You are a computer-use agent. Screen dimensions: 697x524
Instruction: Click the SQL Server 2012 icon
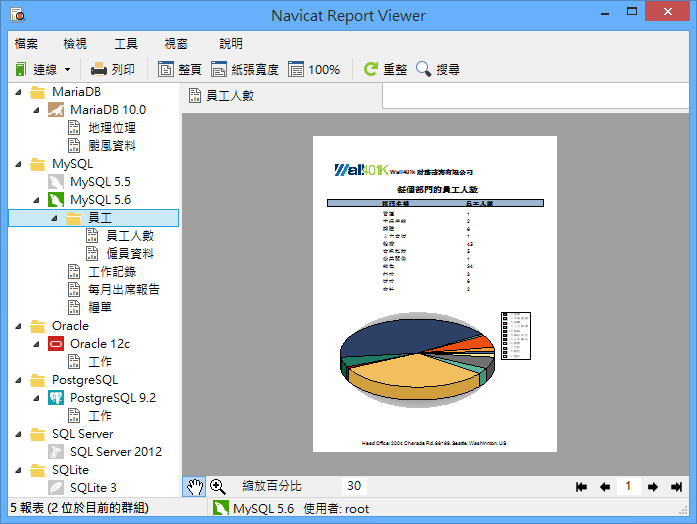56,452
